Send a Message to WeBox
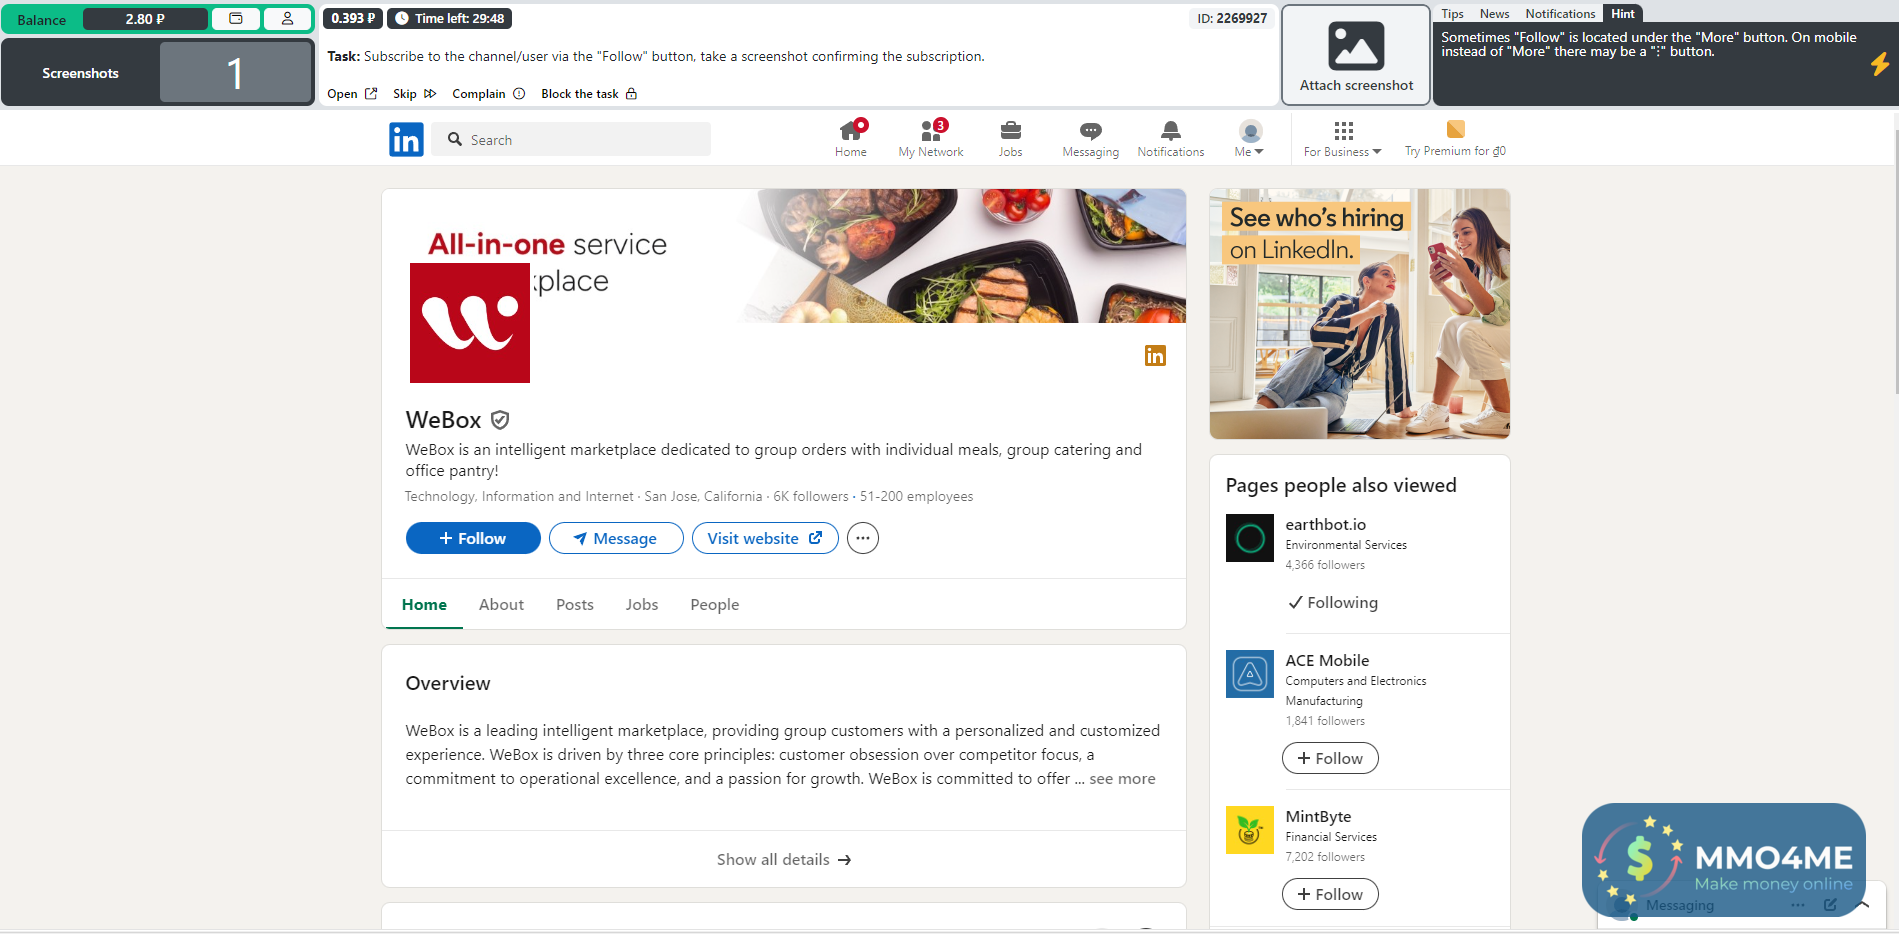 pos(616,538)
